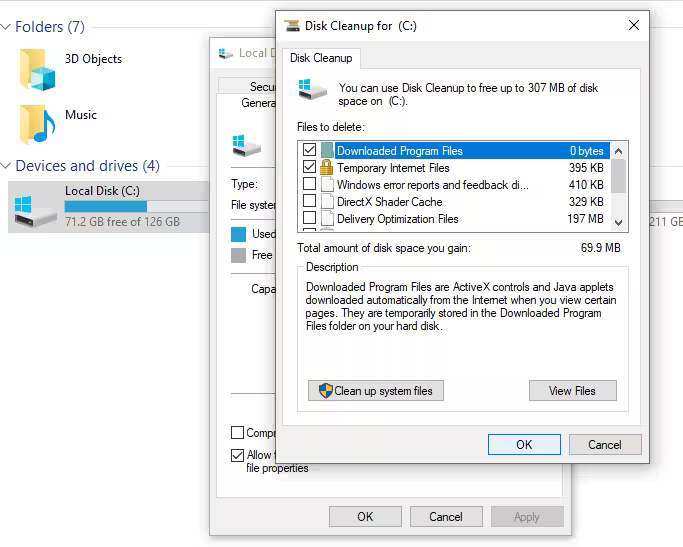Cancel the Disk Cleanup dialog
Viewport: 683px width, 547px height.
point(605,445)
